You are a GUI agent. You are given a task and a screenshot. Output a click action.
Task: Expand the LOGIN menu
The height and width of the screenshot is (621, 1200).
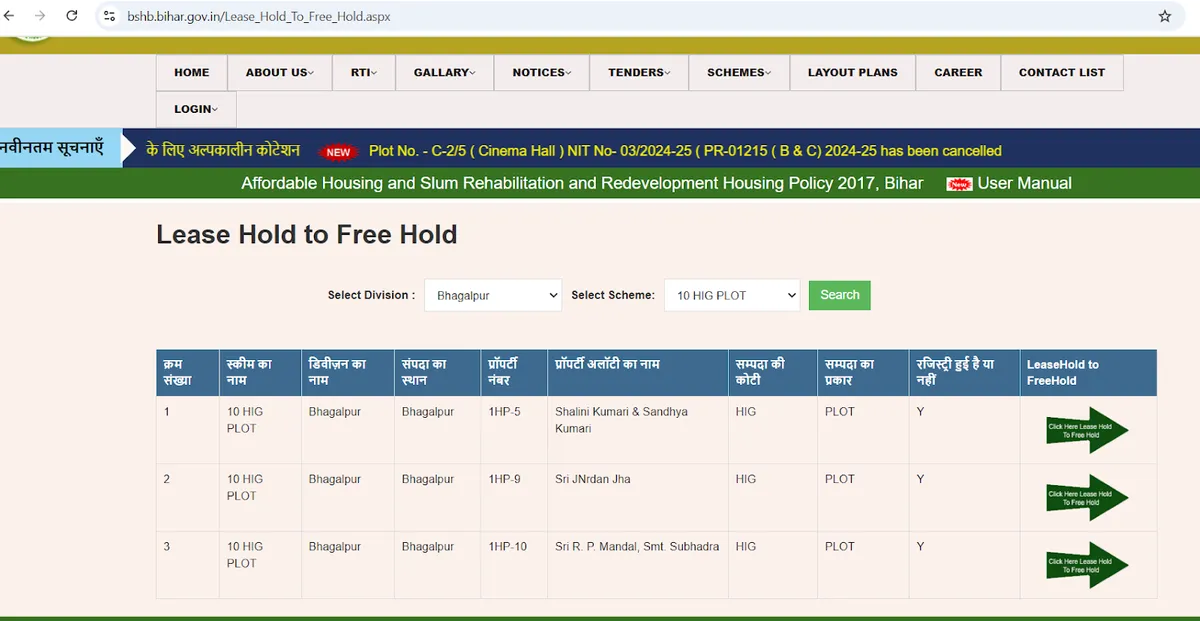click(x=196, y=109)
